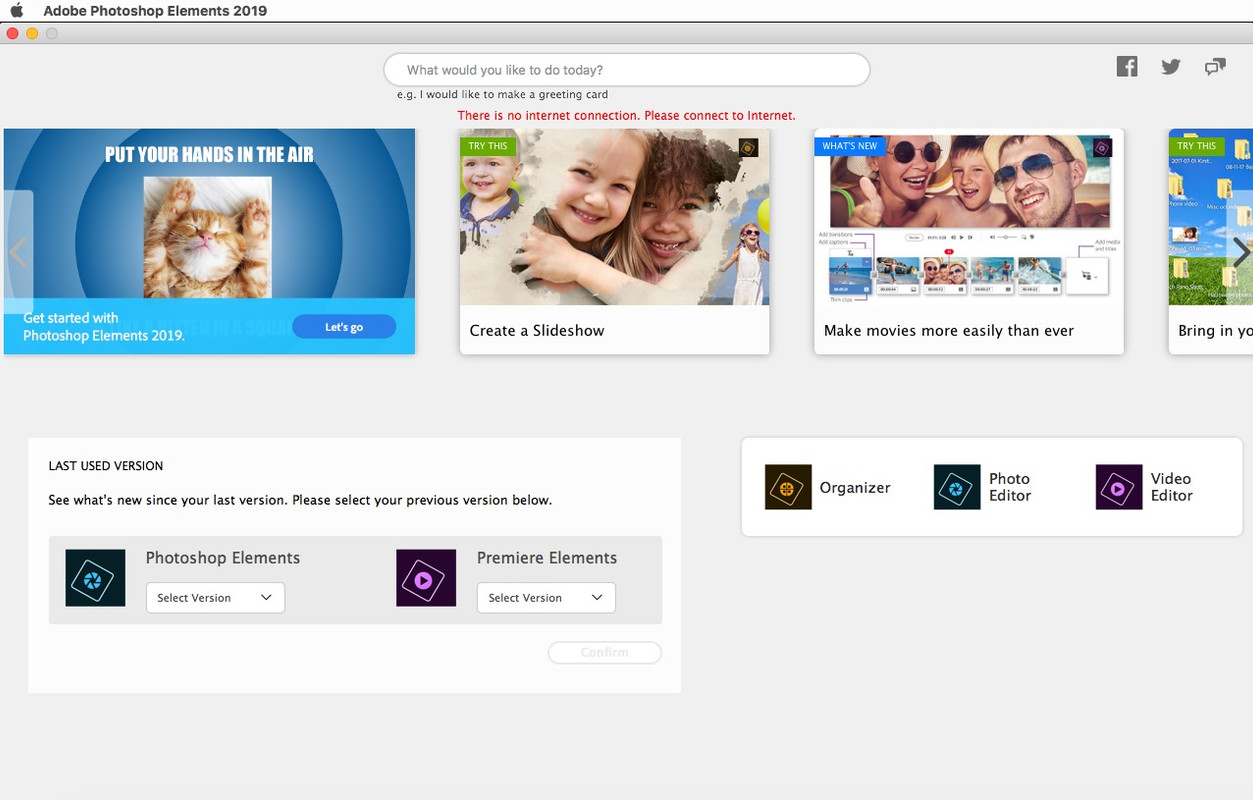Open the Video Editor label
The image size is (1253, 800).
click(x=1171, y=487)
